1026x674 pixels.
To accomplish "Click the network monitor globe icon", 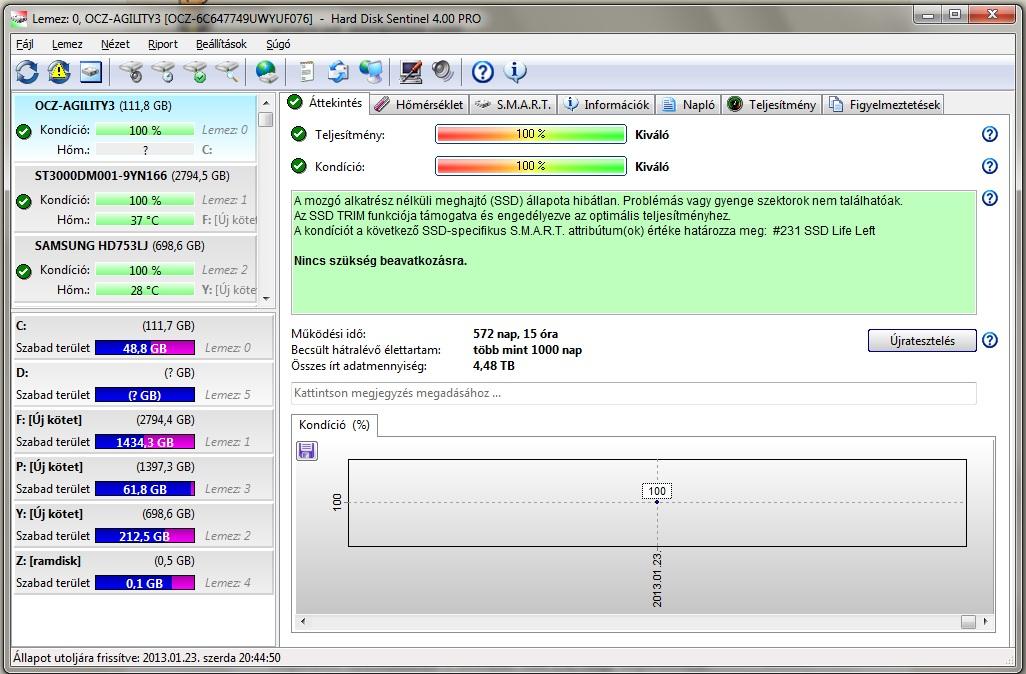I will tap(371, 71).
